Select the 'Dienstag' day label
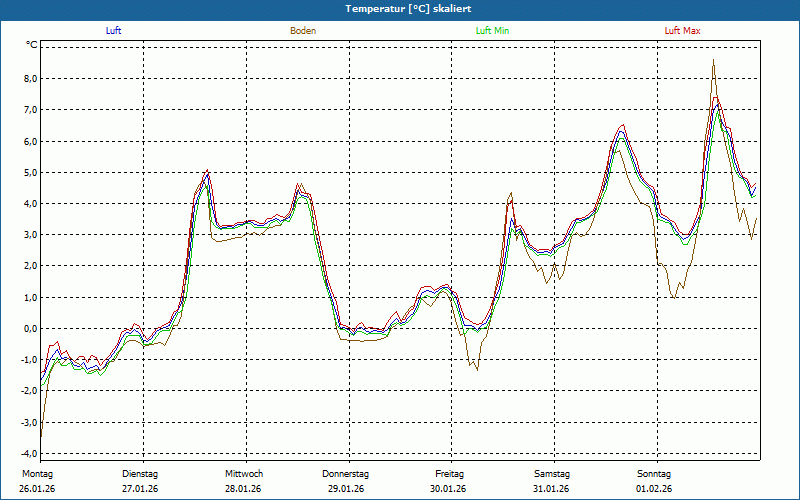 (140, 473)
